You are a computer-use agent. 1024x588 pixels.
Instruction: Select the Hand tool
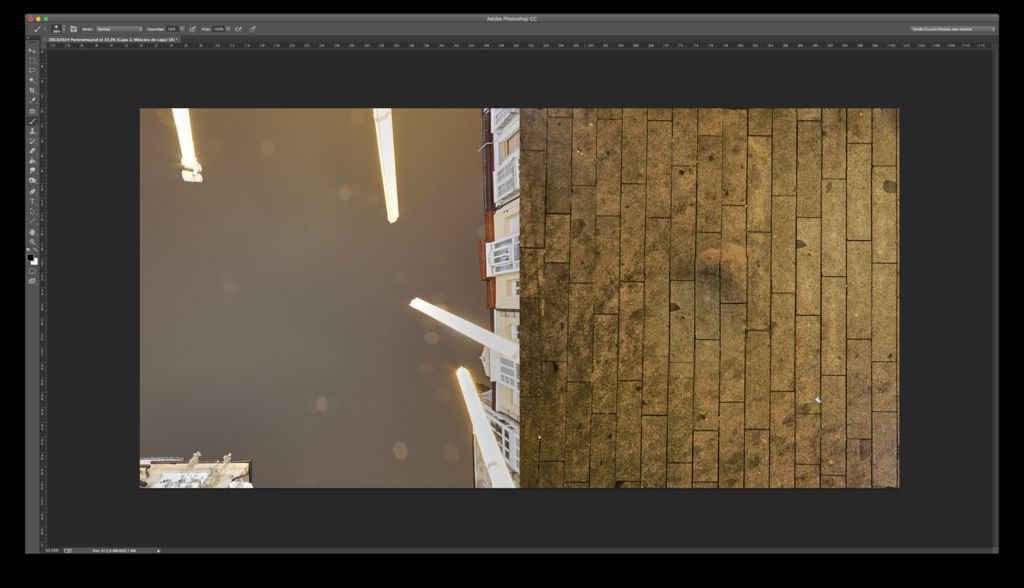[x=32, y=232]
